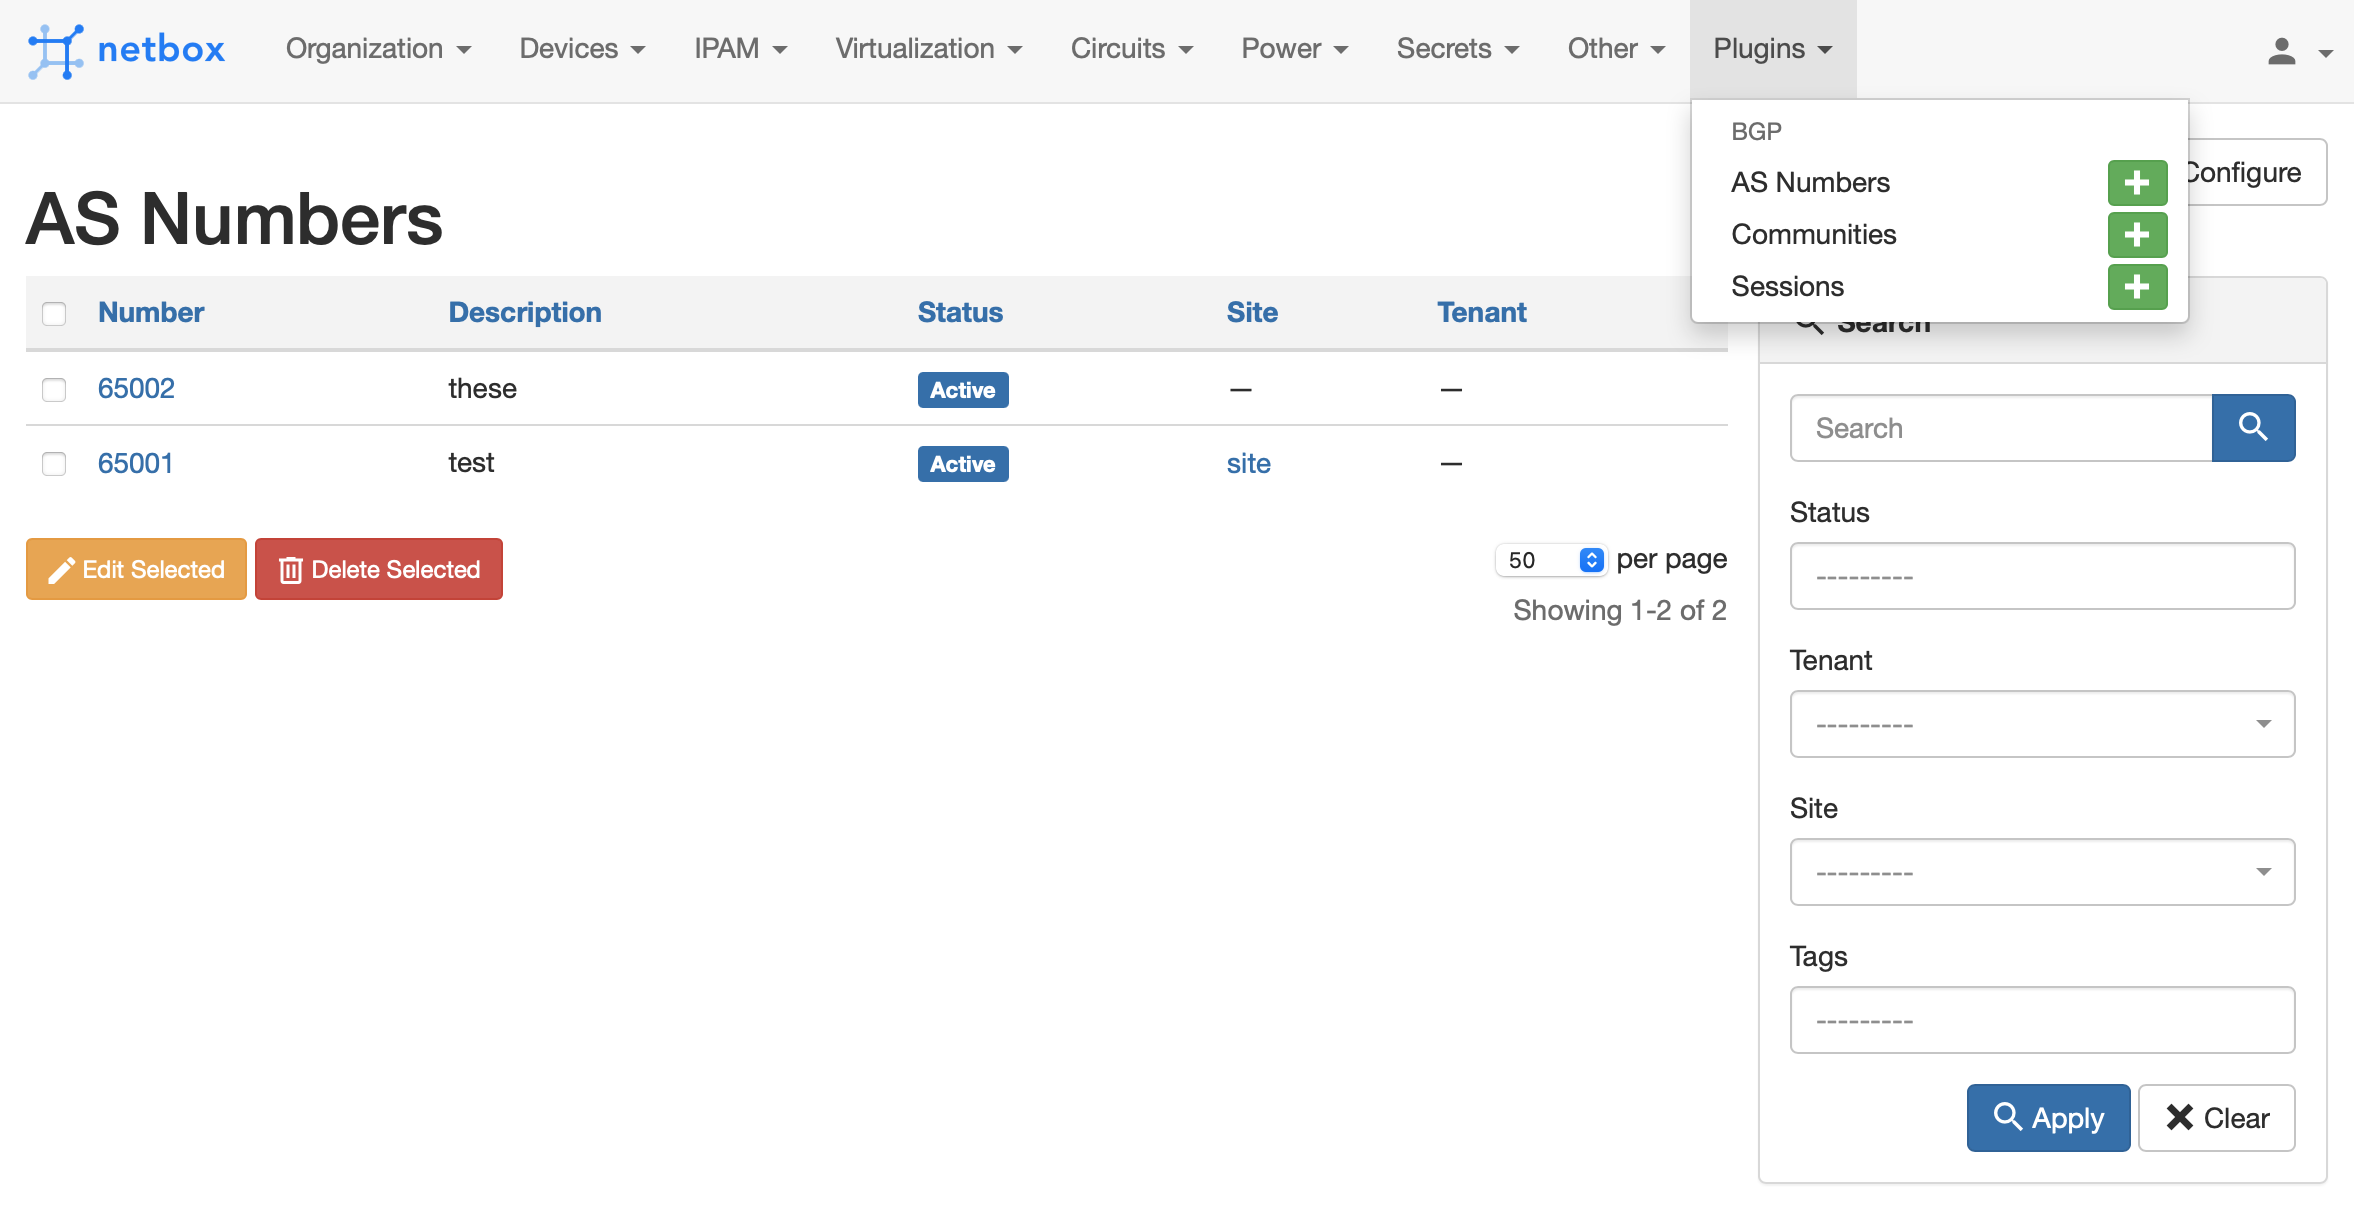
Task: Click the NetBox logo icon
Action: pos(55,50)
